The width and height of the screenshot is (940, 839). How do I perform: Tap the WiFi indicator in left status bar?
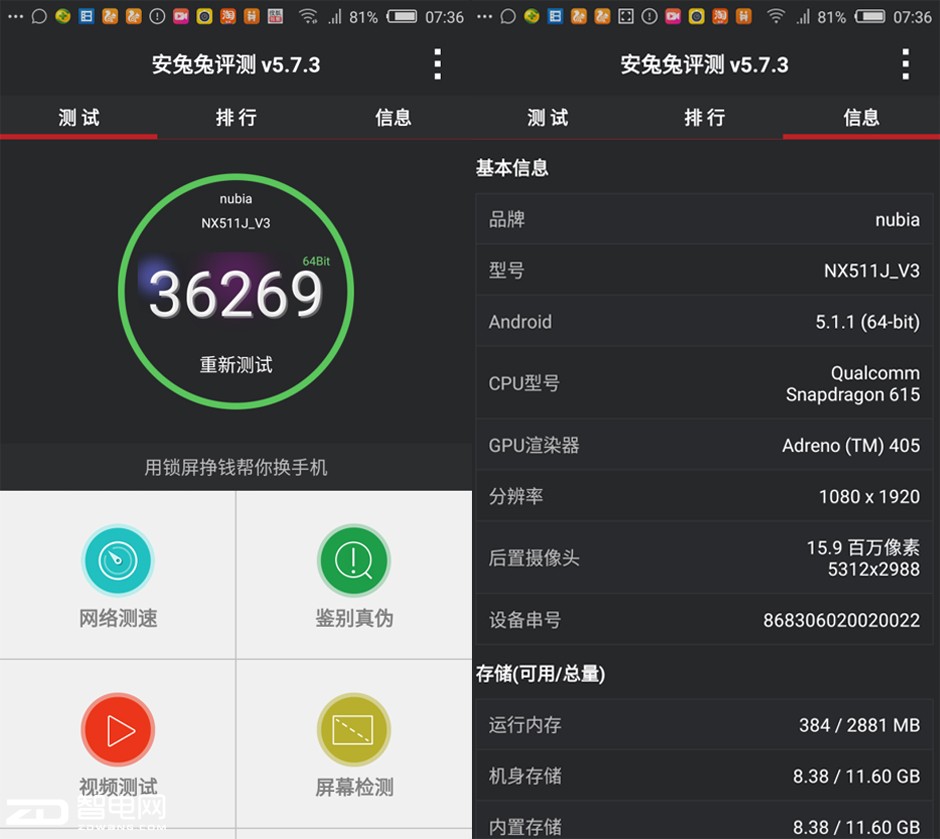pos(308,16)
